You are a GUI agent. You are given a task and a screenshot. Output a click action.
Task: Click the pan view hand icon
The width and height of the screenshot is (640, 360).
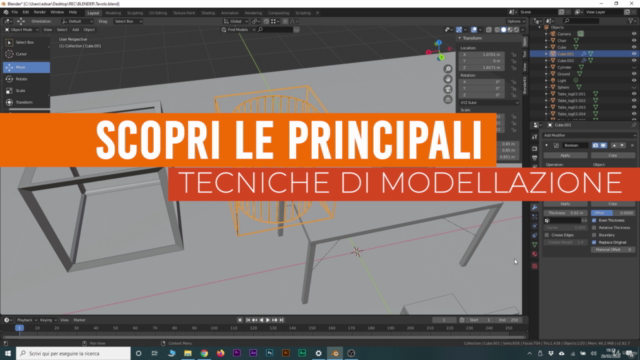(x=448, y=79)
